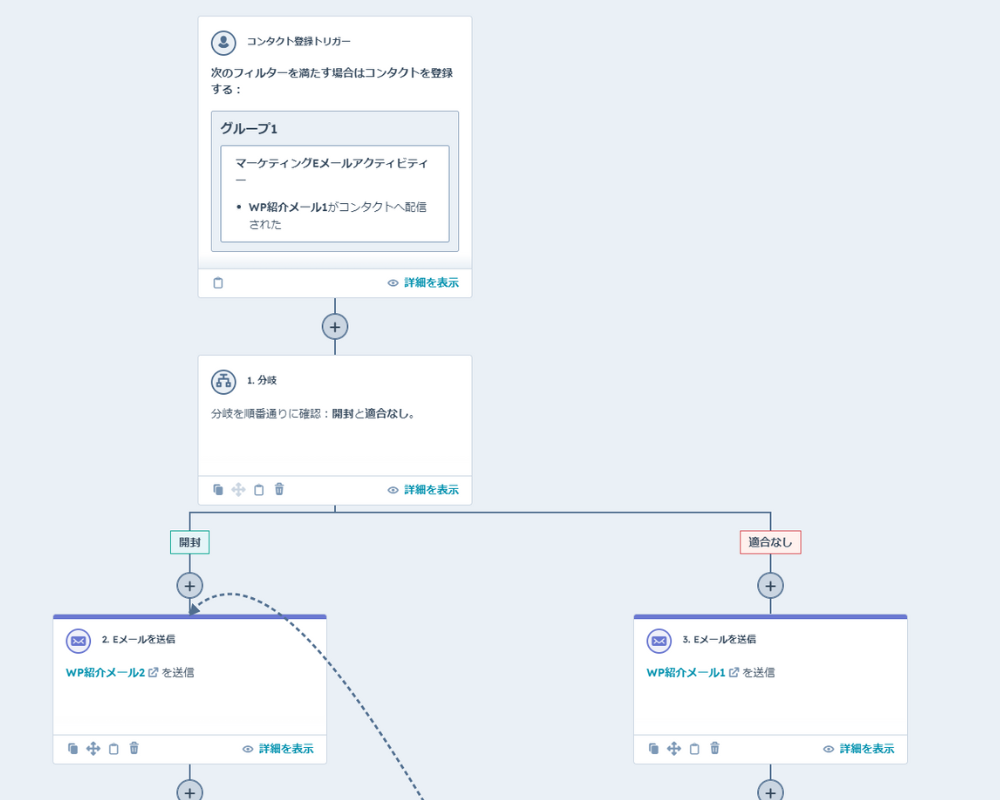This screenshot has height=800, width=1000.
Task: Click the contact enrollment trigger person icon
Action: [223, 42]
